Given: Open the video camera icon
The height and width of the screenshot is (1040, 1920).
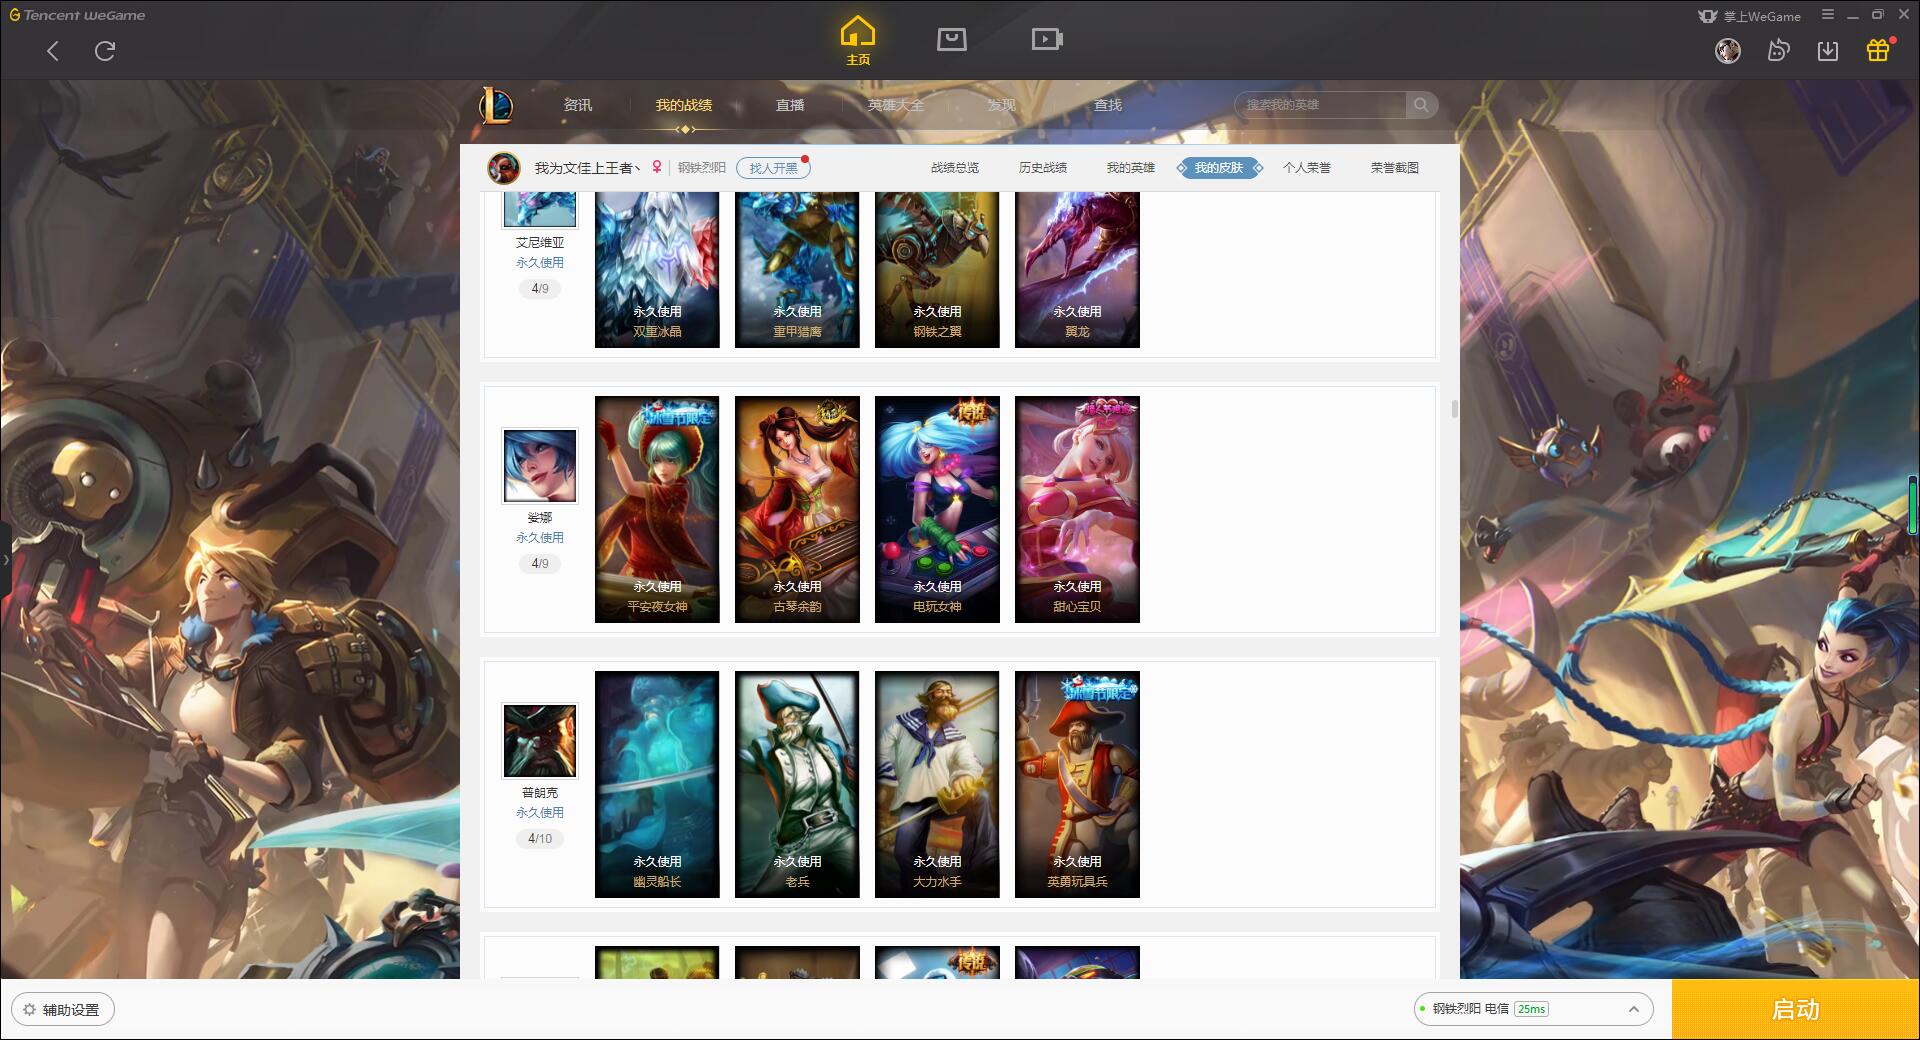Looking at the screenshot, I should coord(1047,40).
